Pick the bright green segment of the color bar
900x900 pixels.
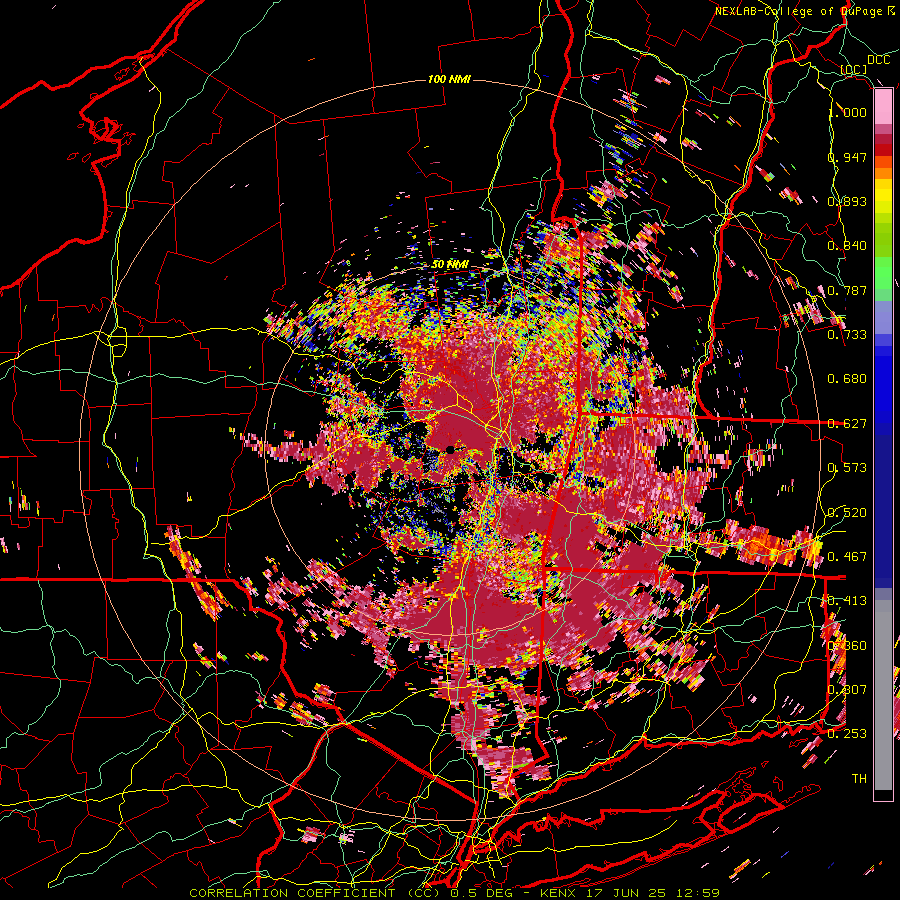pos(883,273)
